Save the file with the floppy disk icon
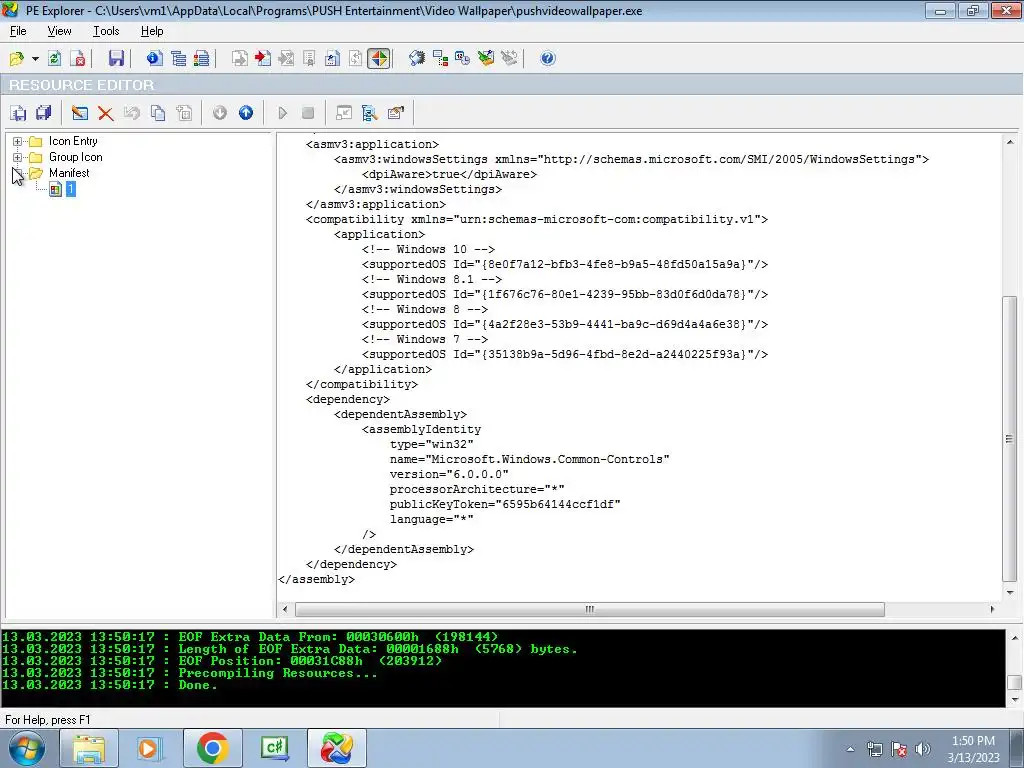The height and width of the screenshot is (768, 1024). pyautogui.click(x=116, y=59)
